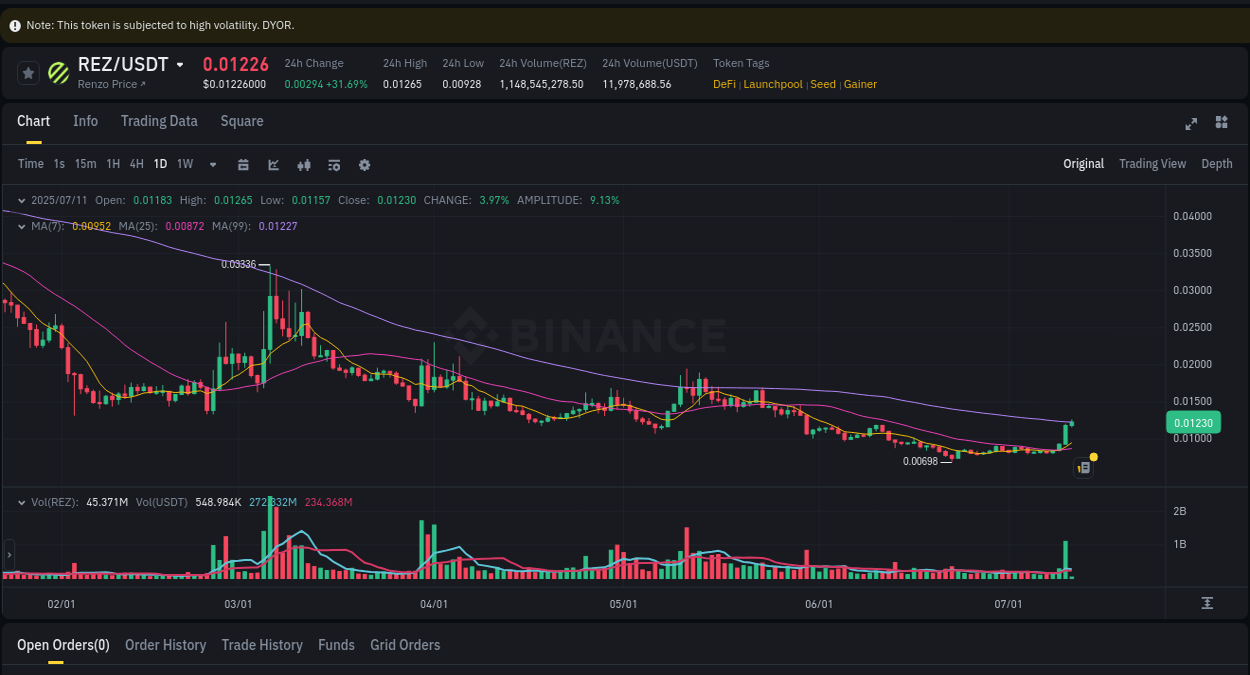
Task: Click the scale icon below the volume axis
Action: pos(1207,604)
